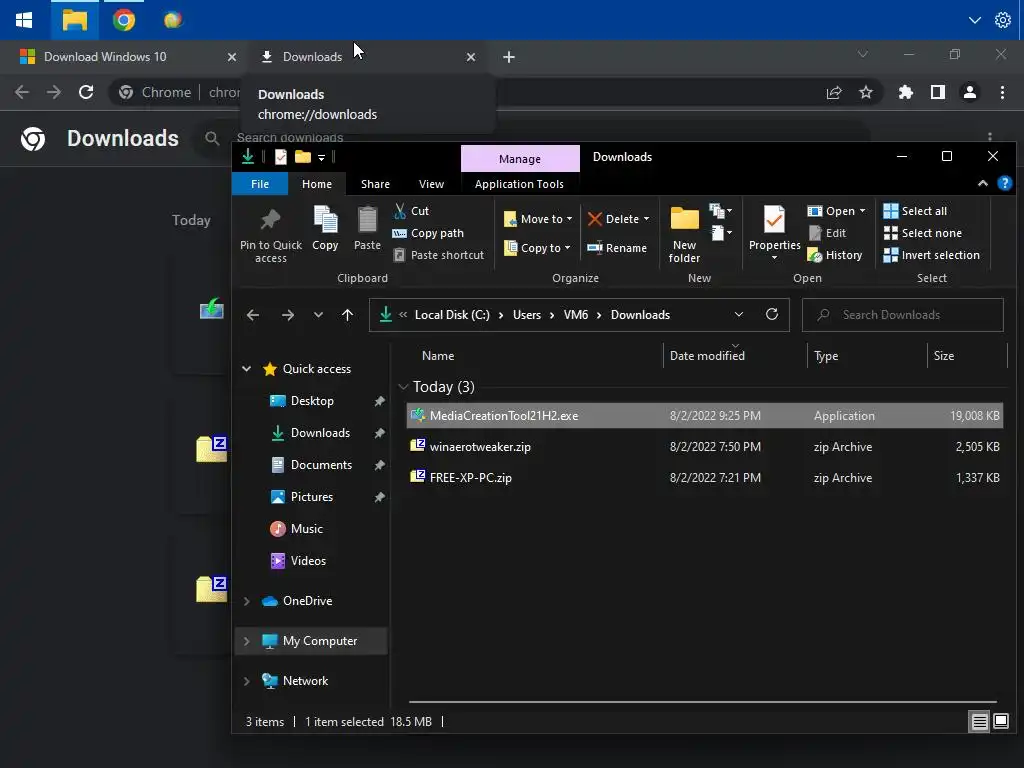Screen dimensions: 1024x768
Task: Collapse the Quick access tree node
Action: point(246,369)
